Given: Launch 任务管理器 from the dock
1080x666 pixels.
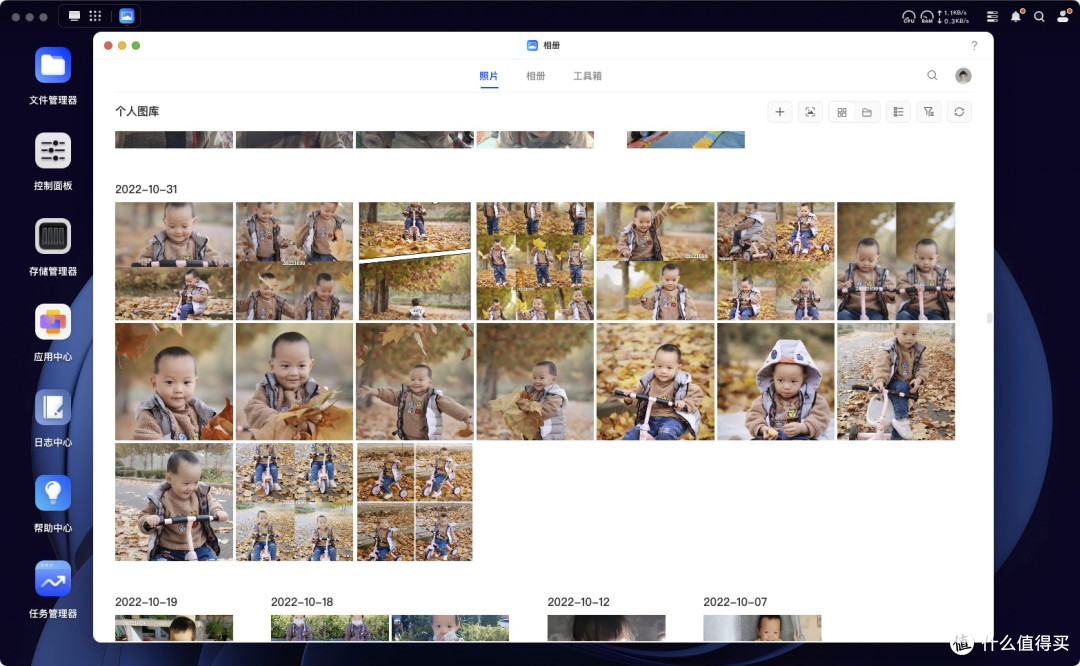Looking at the screenshot, I should tap(53, 579).
